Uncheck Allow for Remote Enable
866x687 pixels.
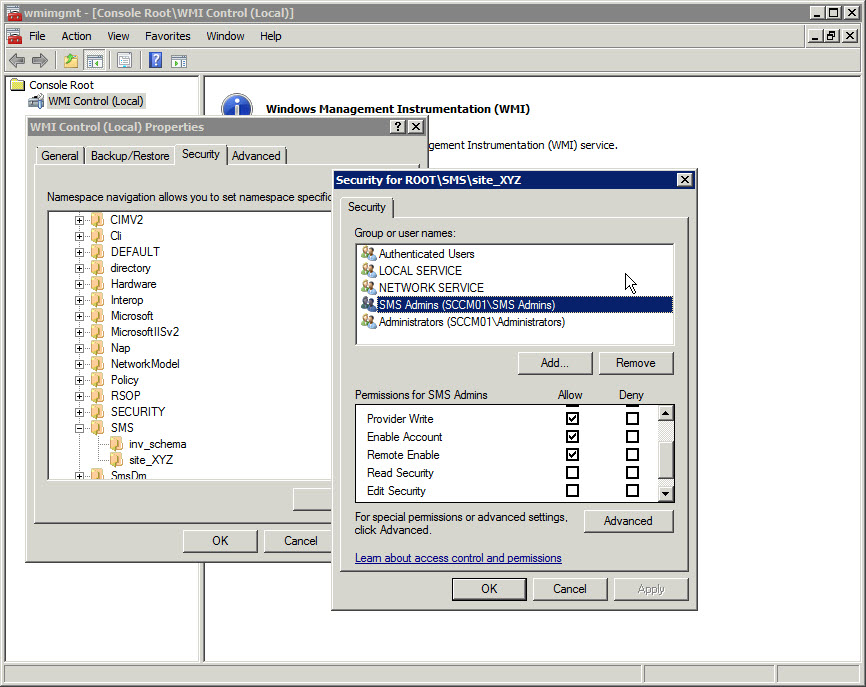pyautogui.click(x=572, y=455)
